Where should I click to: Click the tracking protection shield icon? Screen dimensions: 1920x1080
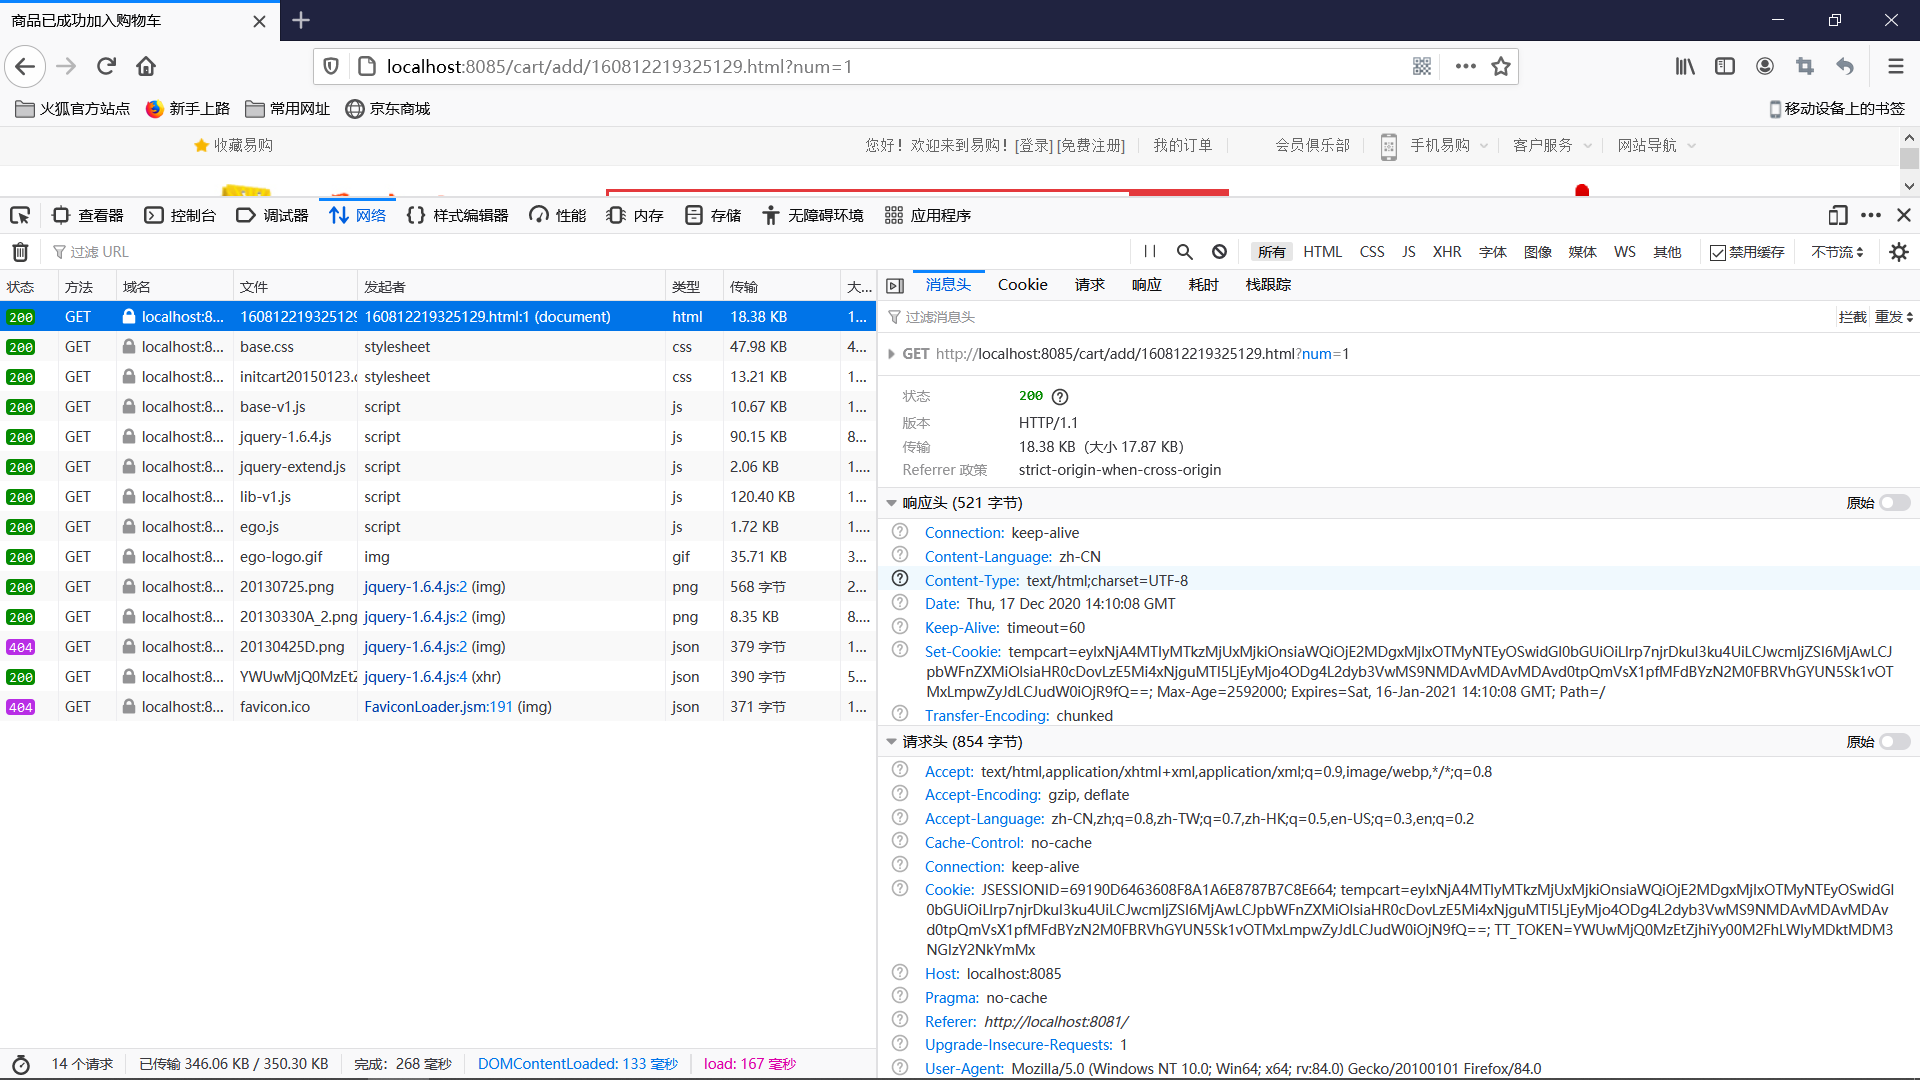(331, 66)
